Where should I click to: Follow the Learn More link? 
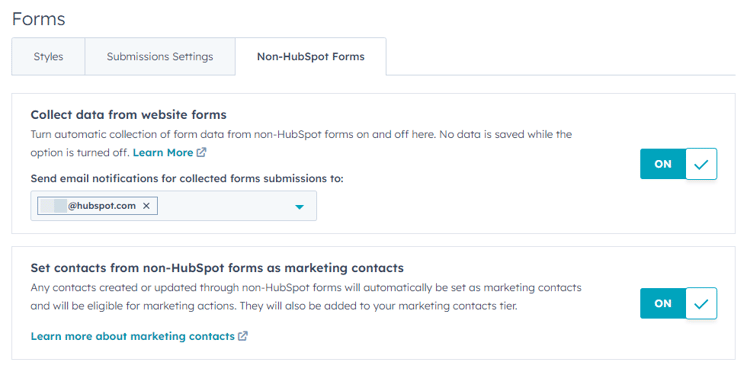163,152
